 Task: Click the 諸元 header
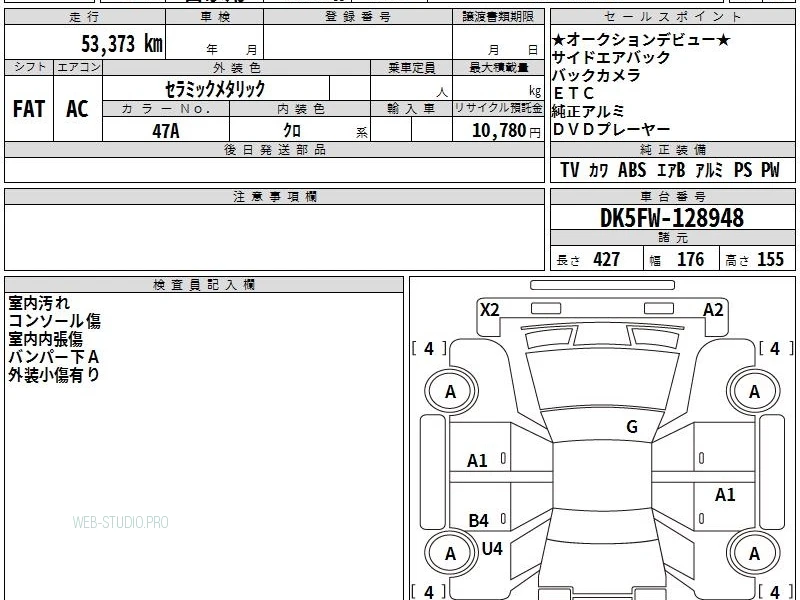tap(673, 238)
